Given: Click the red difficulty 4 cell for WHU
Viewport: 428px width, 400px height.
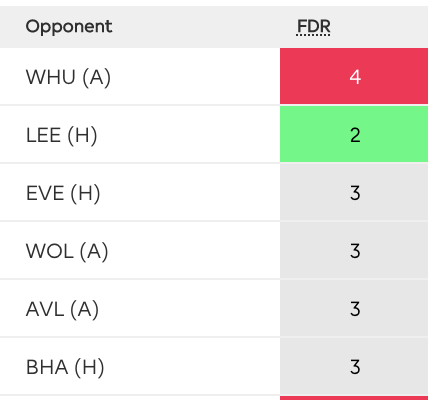Looking at the screenshot, I should pyautogui.click(x=354, y=76).
